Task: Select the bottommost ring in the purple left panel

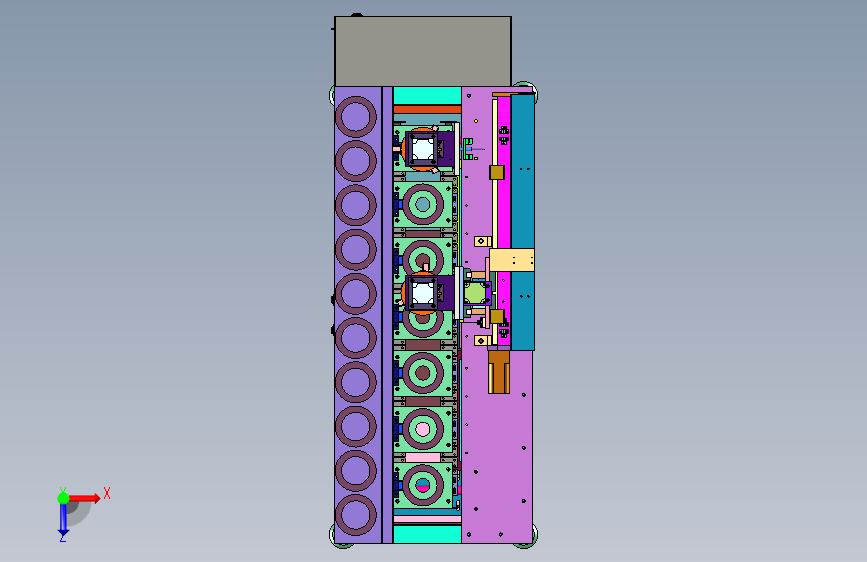Action: (x=356, y=514)
